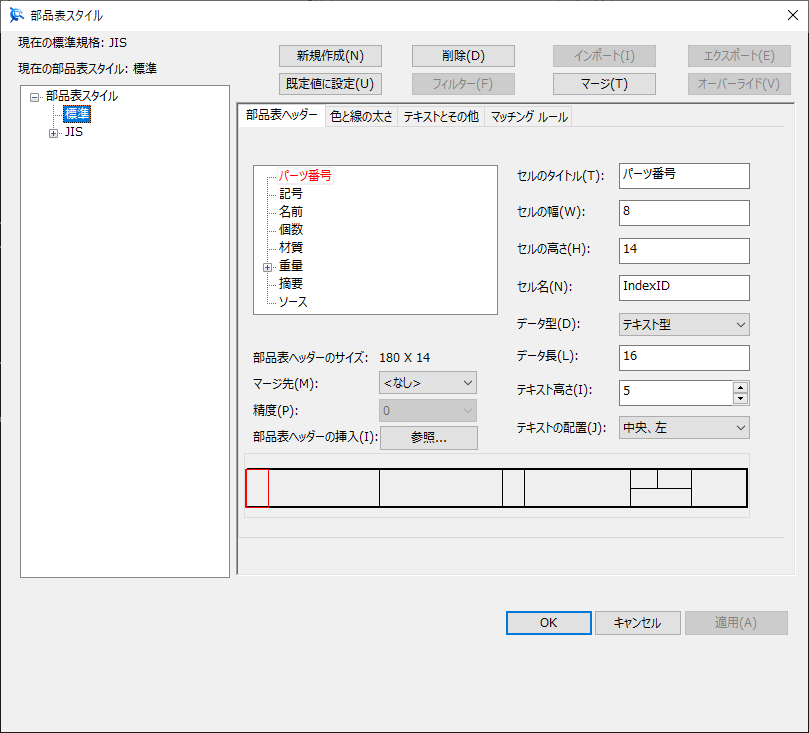Open the マッチング ルール tab
The height and width of the screenshot is (733, 809).
click(x=529, y=116)
